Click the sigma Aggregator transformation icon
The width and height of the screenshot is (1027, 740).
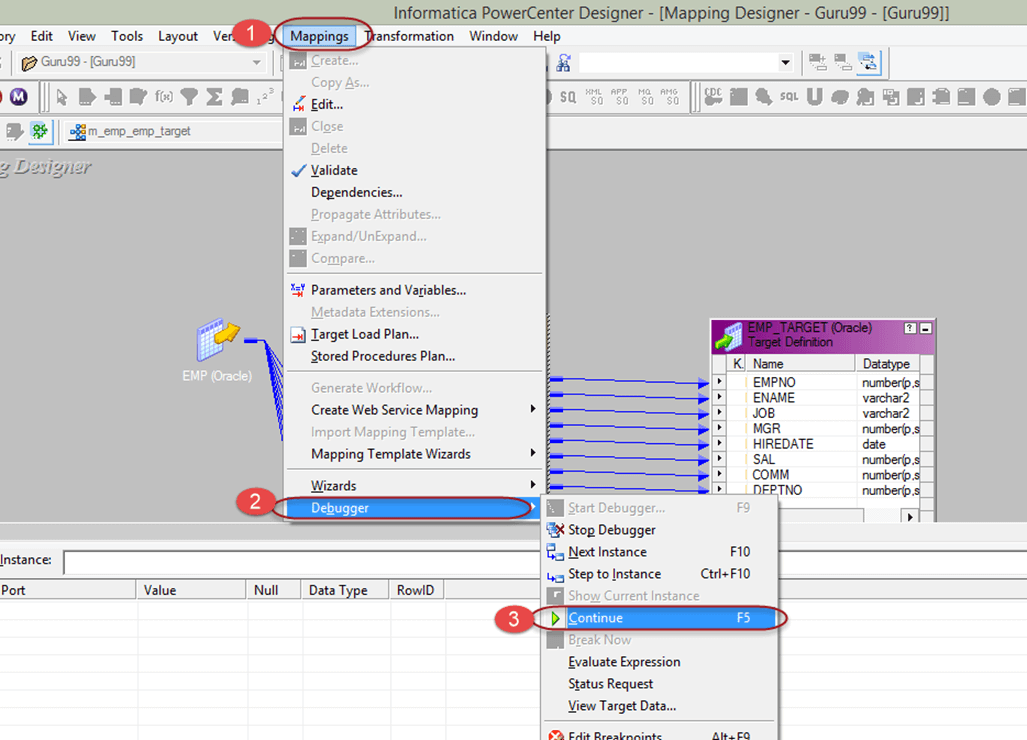coord(214,97)
